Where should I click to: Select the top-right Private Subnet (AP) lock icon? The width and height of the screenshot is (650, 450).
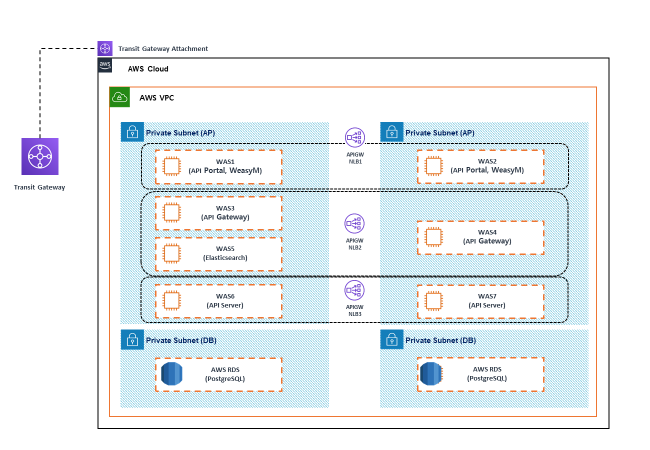coord(391,132)
